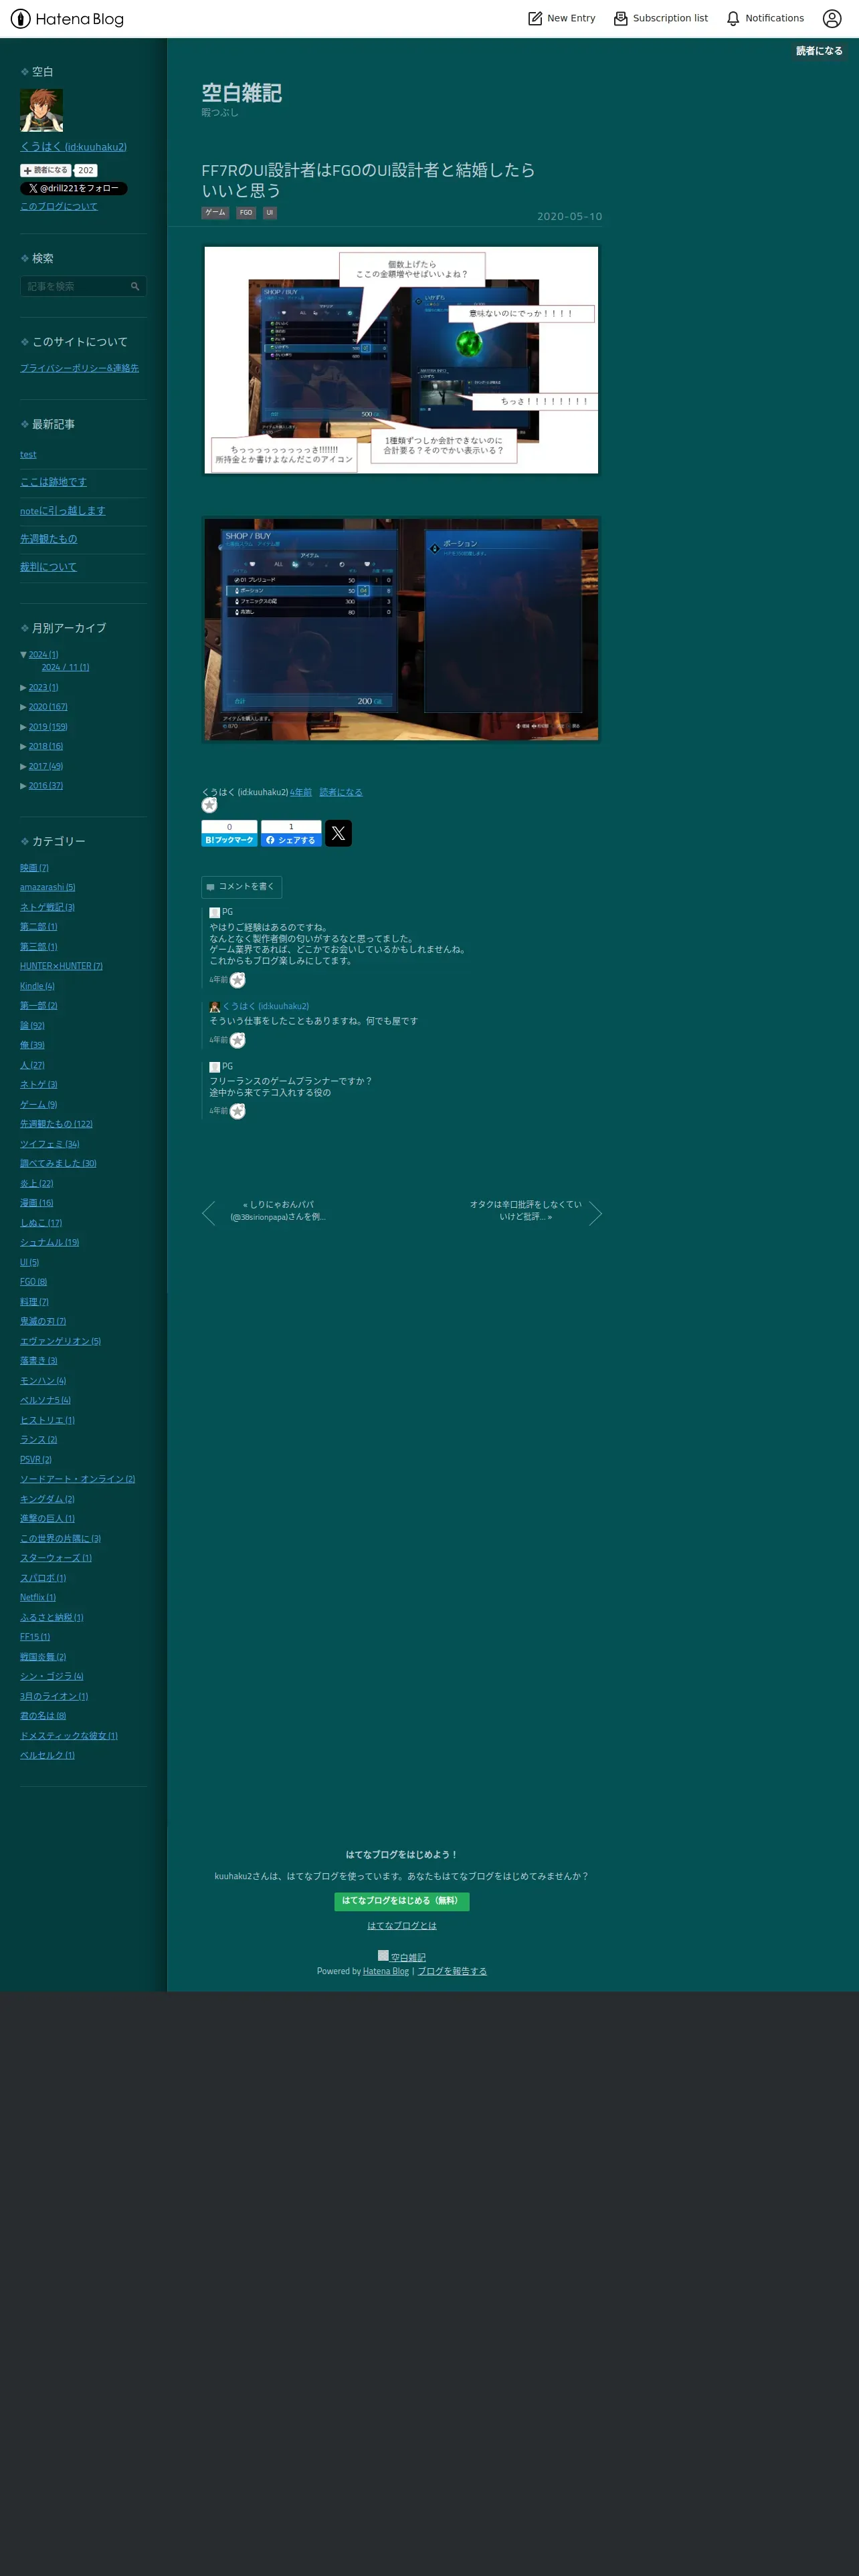Click 読者になる link under article
Image resolution: width=859 pixels, height=2576 pixels.
click(341, 792)
